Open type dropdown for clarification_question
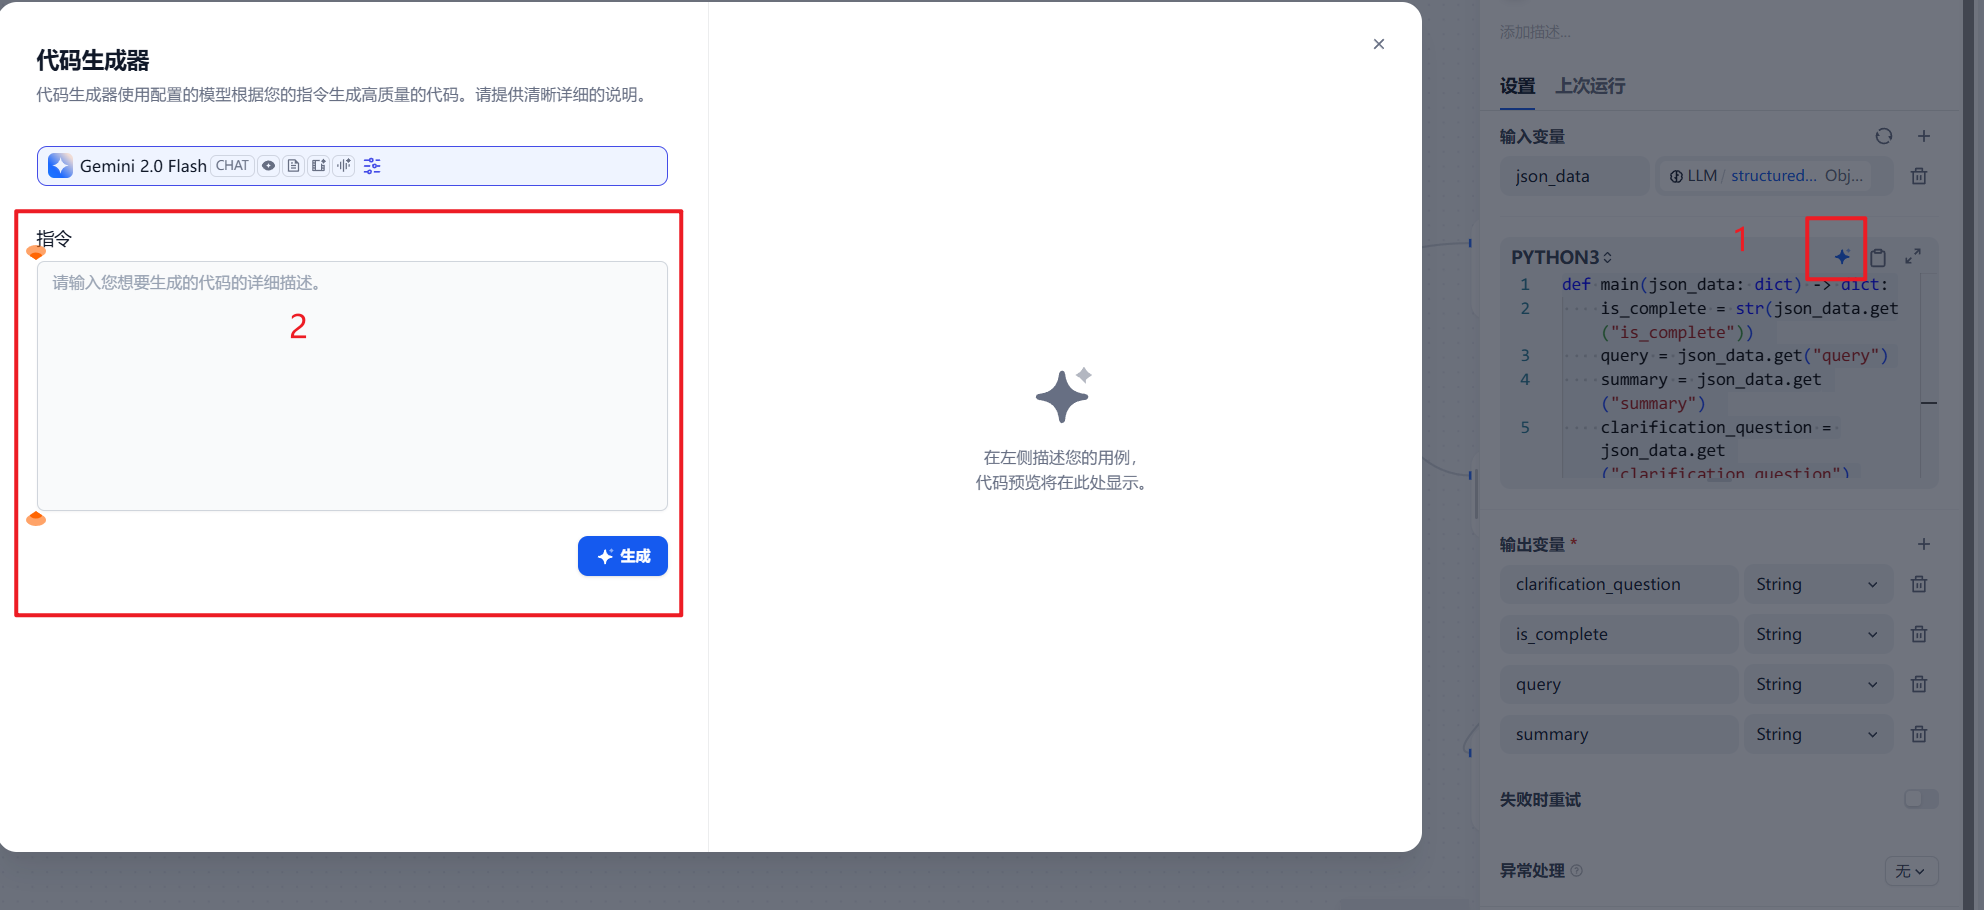1984x910 pixels. point(1818,584)
